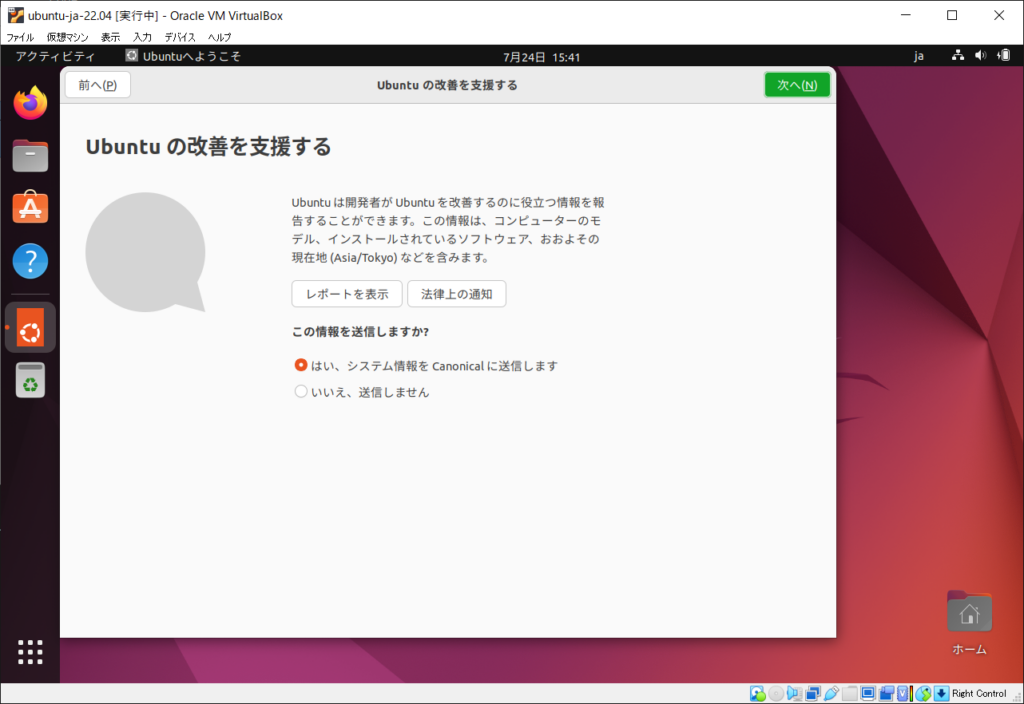Open the Trash in the dock
The image size is (1024, 704).
coord(30,380)
